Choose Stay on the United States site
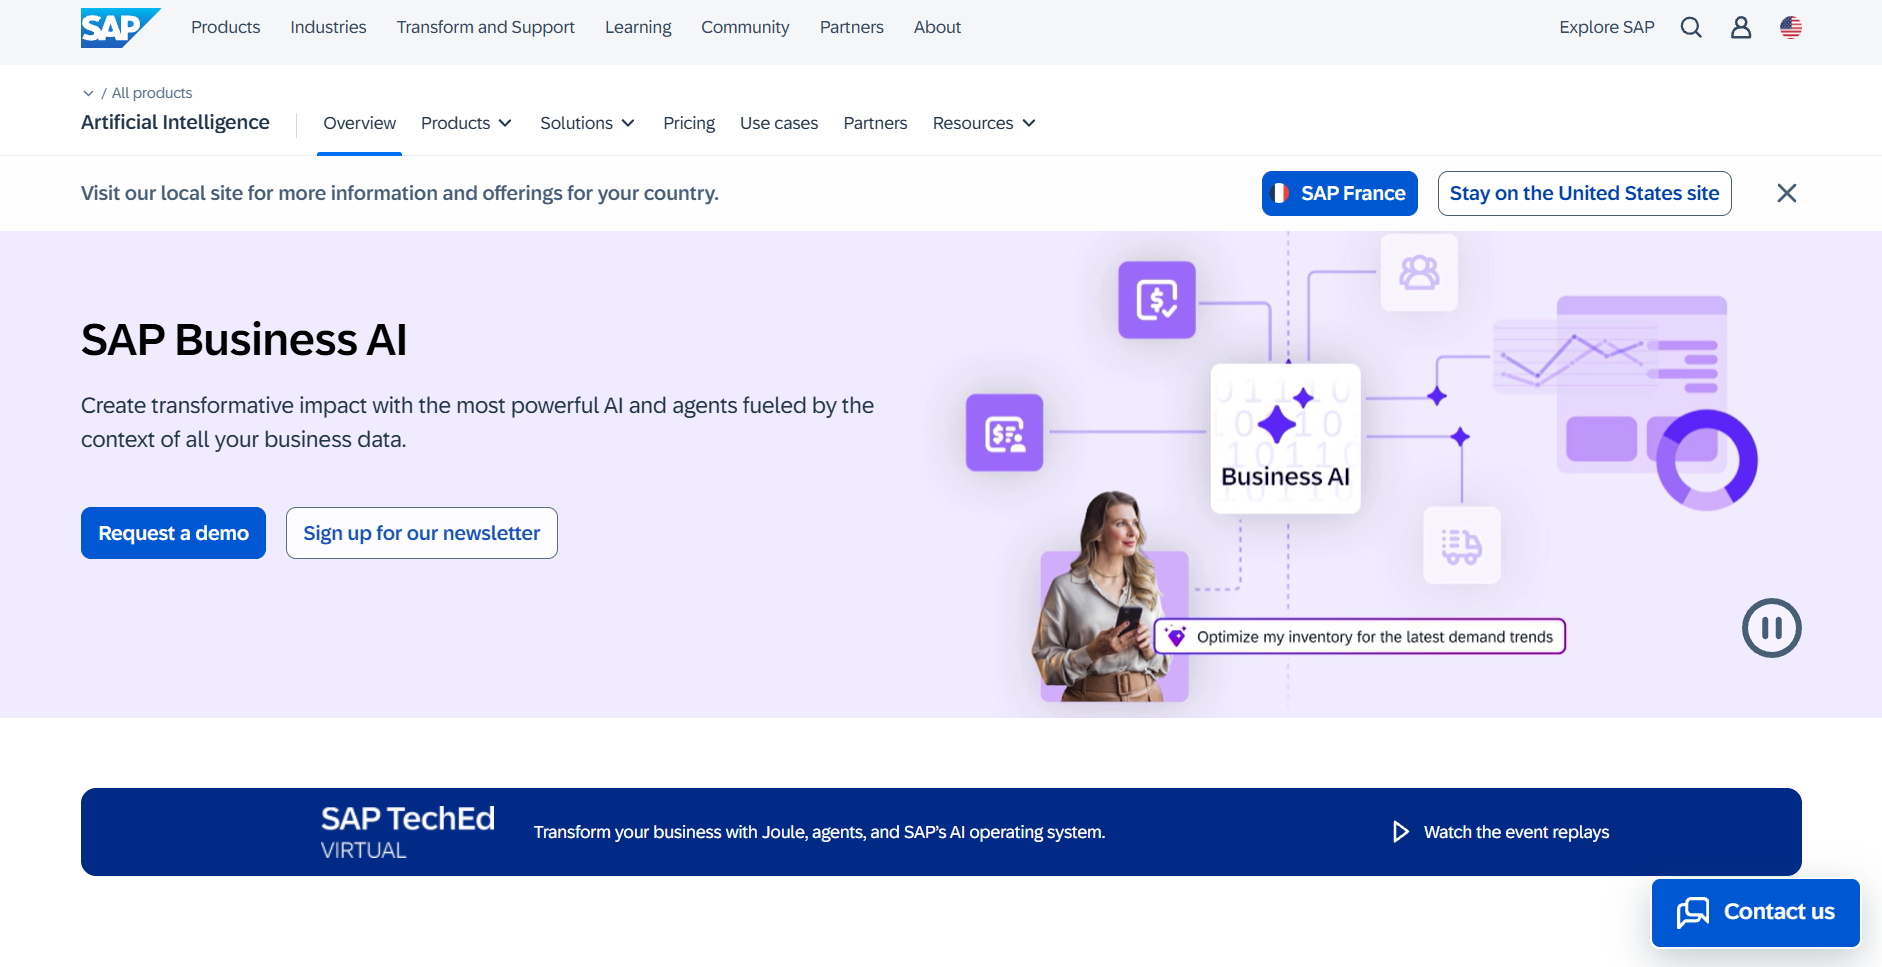Screen dimensions: 1882x967 click(1584, 193)
